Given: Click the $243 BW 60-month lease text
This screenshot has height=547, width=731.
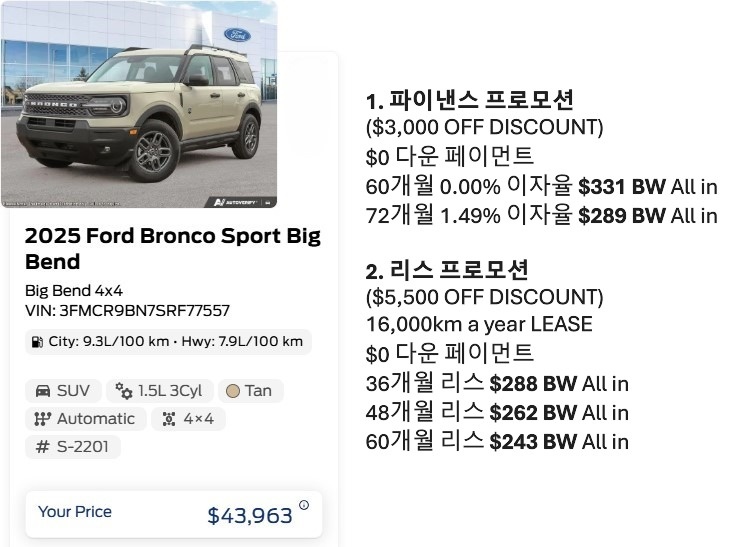Looking at the screenshot, I should click(x=533, y=441).
